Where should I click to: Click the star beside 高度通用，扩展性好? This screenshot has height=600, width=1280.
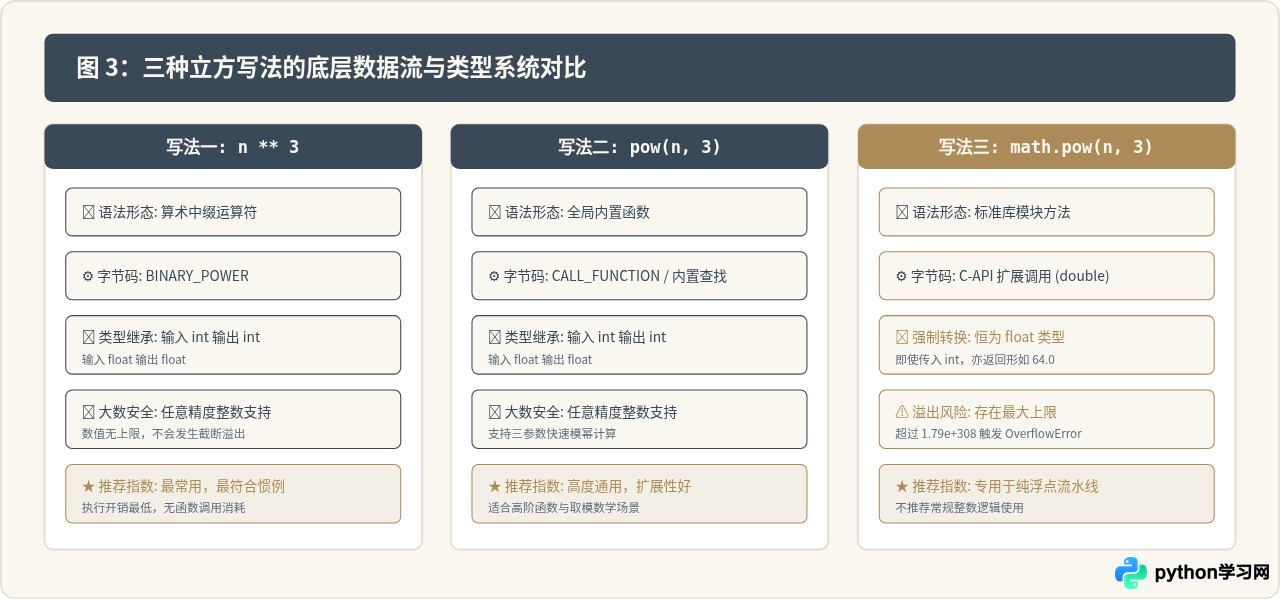494,486
